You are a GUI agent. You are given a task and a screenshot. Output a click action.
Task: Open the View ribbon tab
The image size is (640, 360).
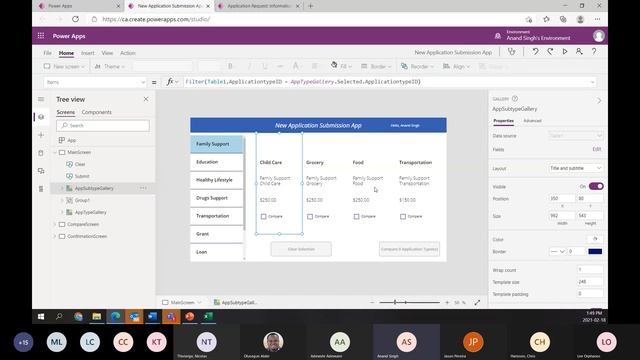pyautogui.click(x=107, y=53)
